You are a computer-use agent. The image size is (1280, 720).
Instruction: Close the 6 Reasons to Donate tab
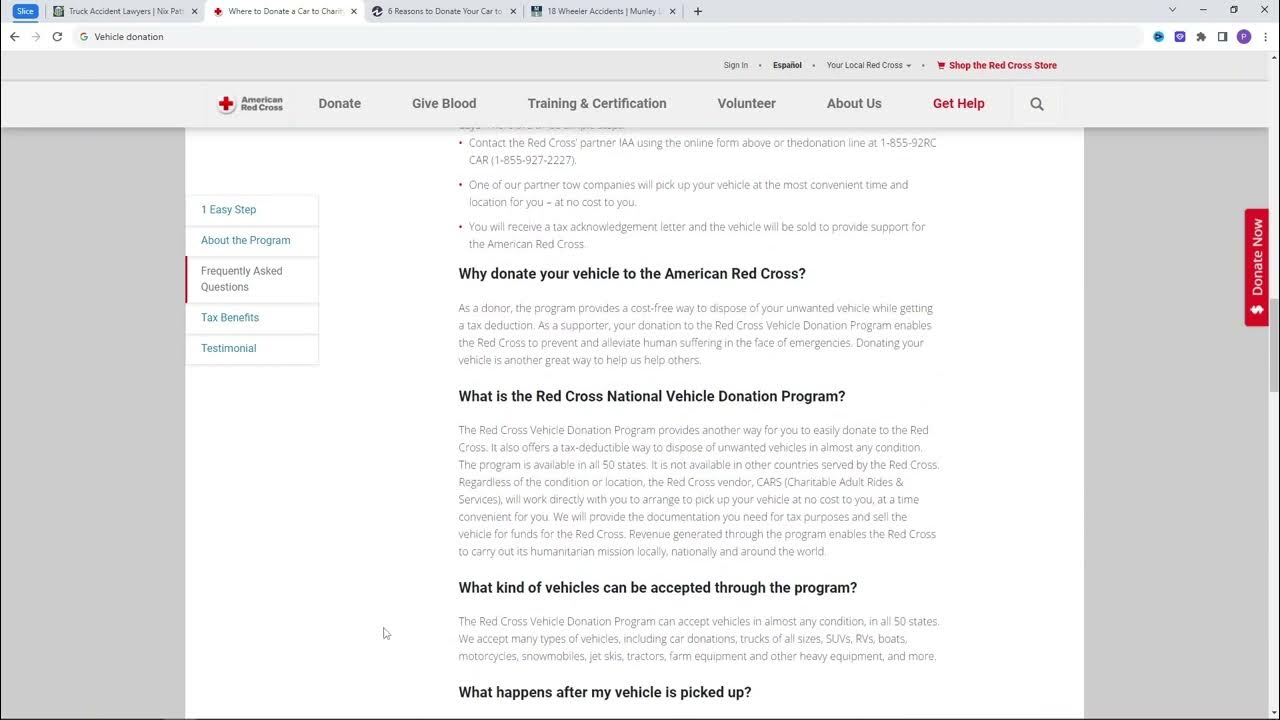point(512,12)
